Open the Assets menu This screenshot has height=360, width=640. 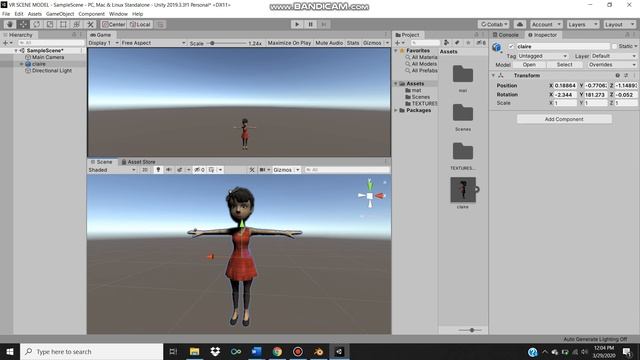click(35, 14)
